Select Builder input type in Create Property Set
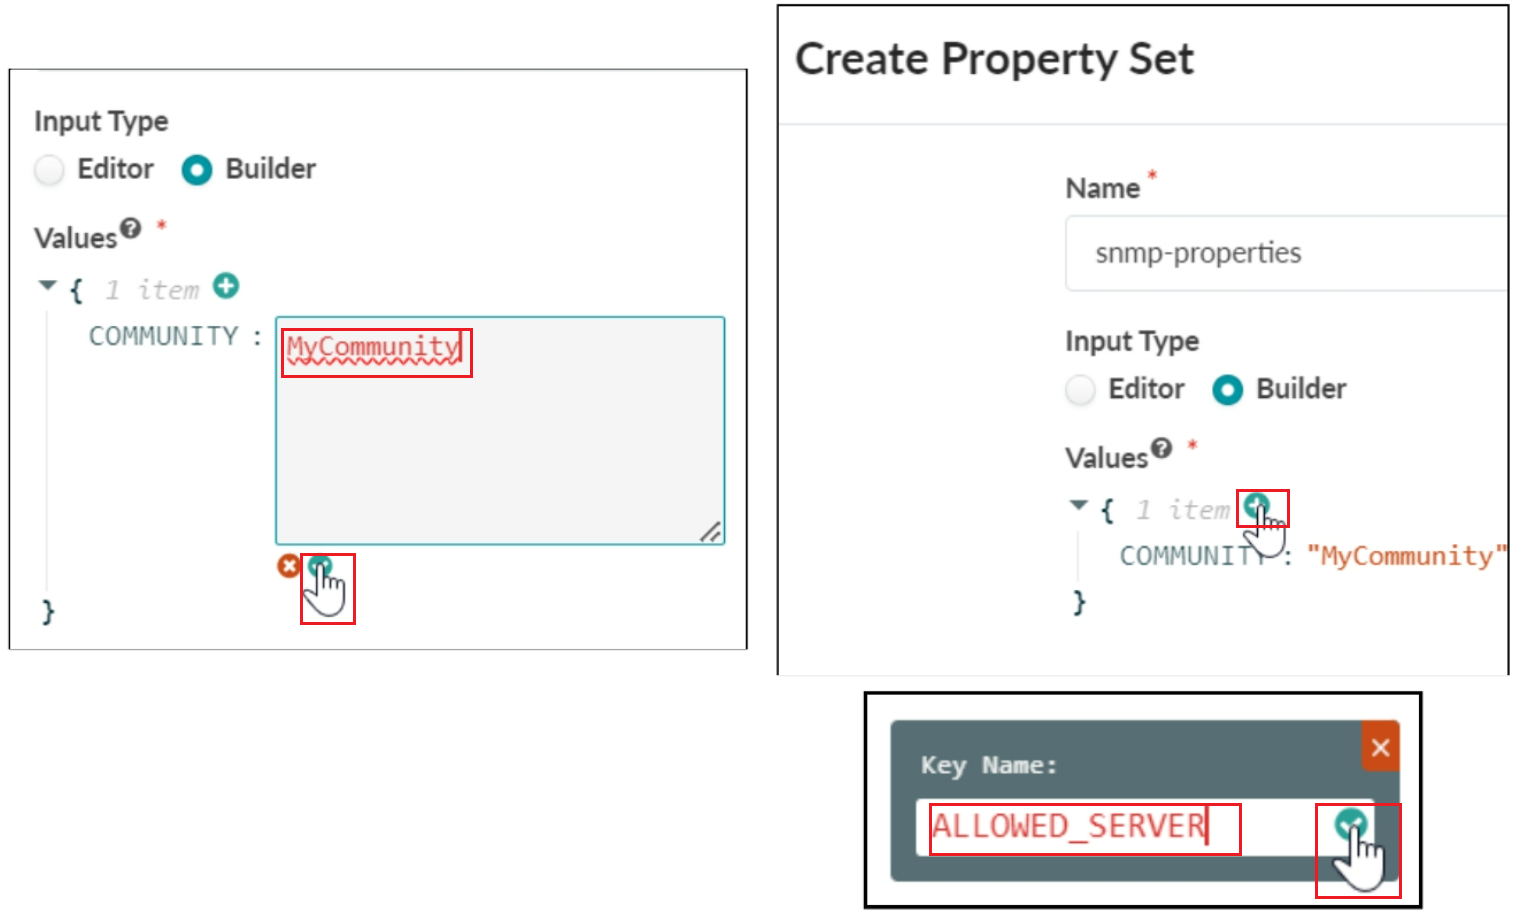This screenshot has height=915, width=1515. coord(1227,389)
